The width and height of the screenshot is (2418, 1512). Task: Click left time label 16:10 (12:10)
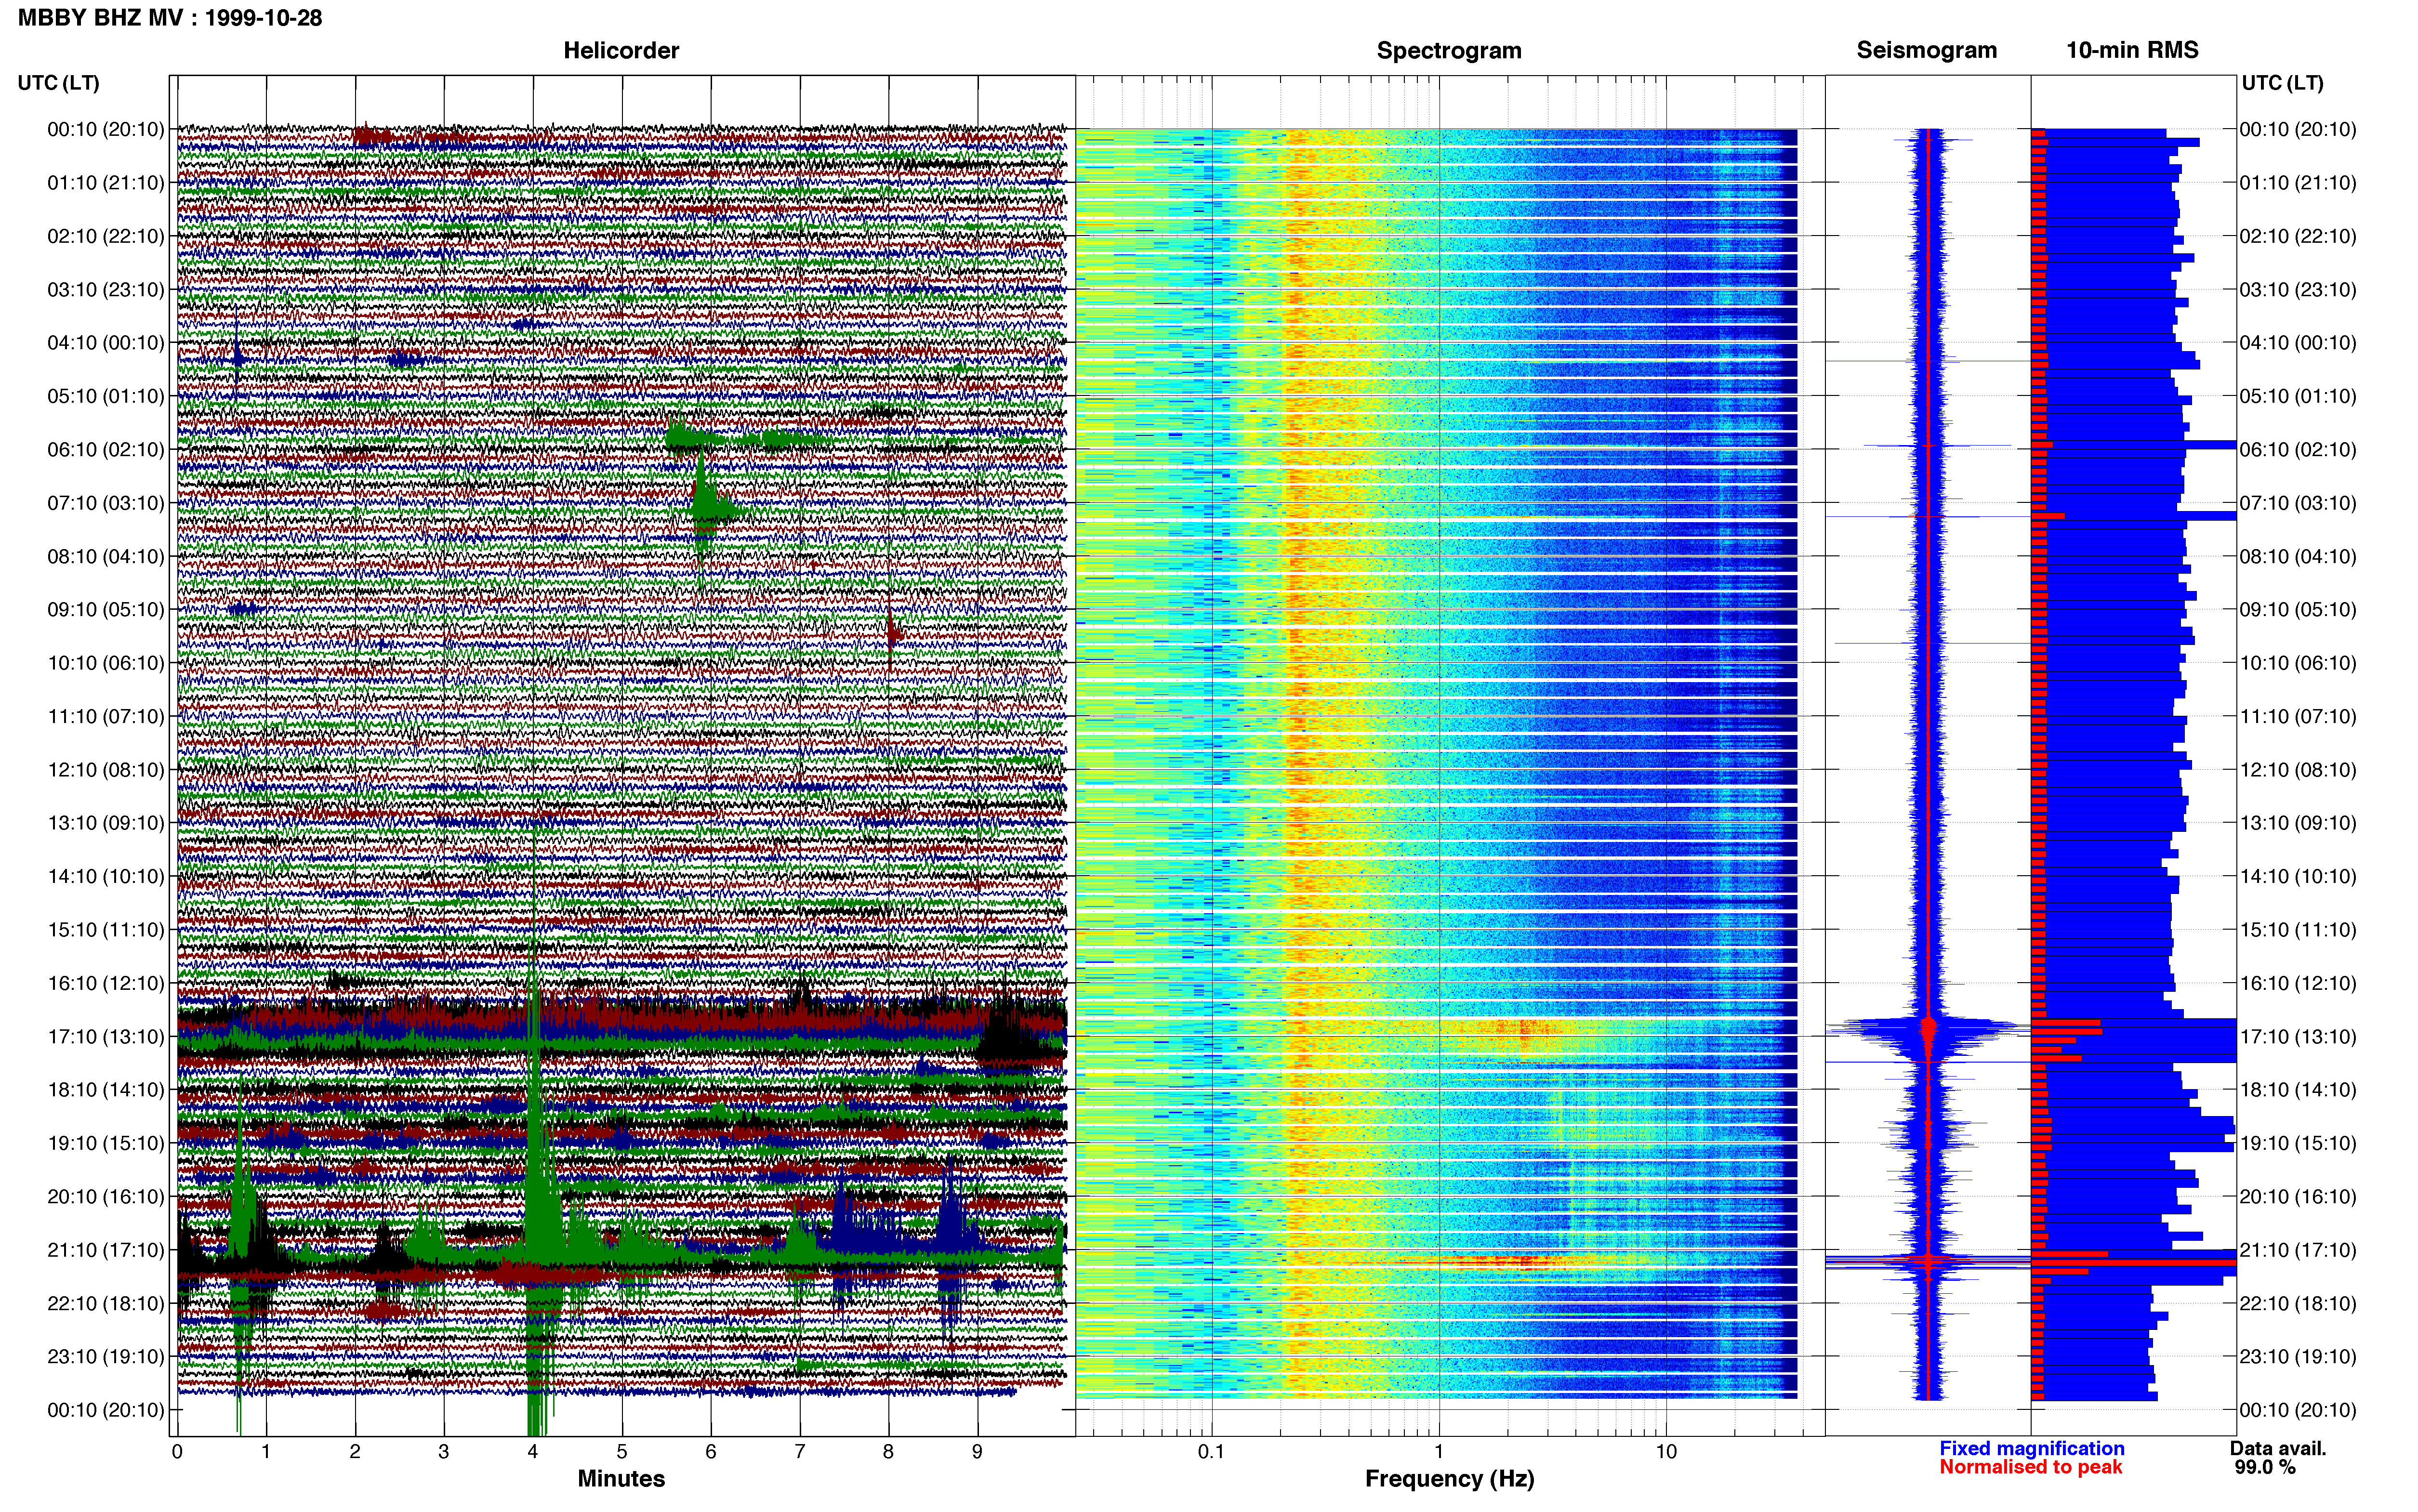(x=106, y=983)
